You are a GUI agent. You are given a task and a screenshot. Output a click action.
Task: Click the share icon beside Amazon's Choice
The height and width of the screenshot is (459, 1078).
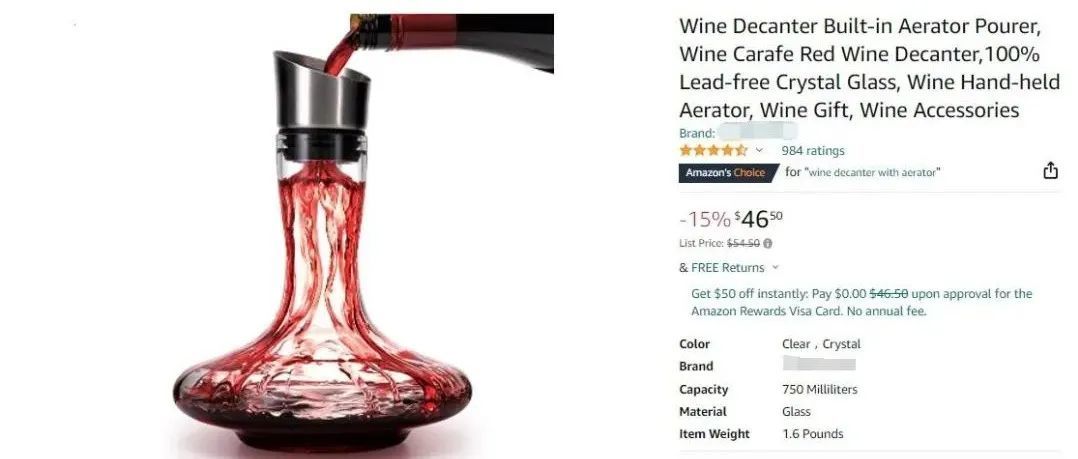(x=1050, y=170)
